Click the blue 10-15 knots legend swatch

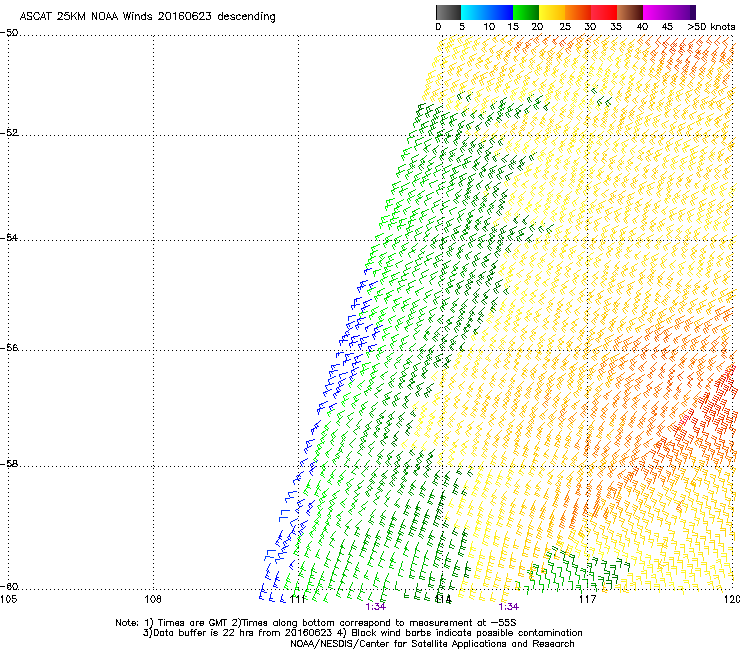(500, 12)
